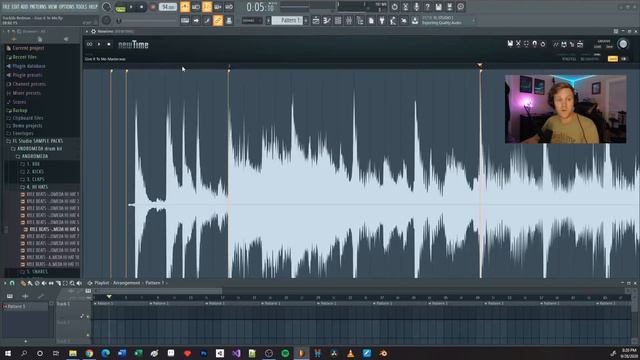Open the snap selector dropdown
This screenshot has height=360, width=640.
tap(251, 20)
